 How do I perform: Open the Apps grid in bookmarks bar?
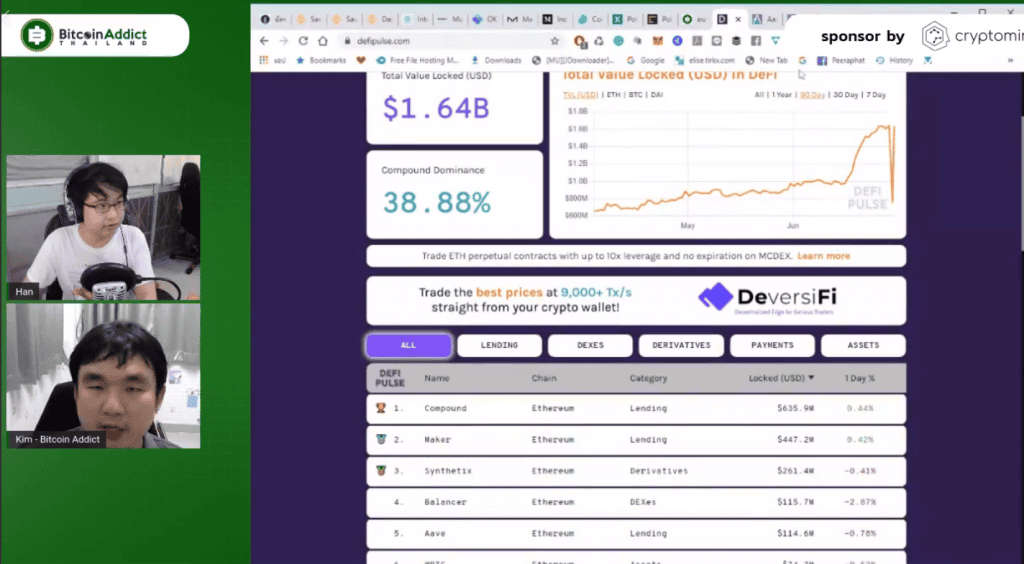[x=264, y=60]
